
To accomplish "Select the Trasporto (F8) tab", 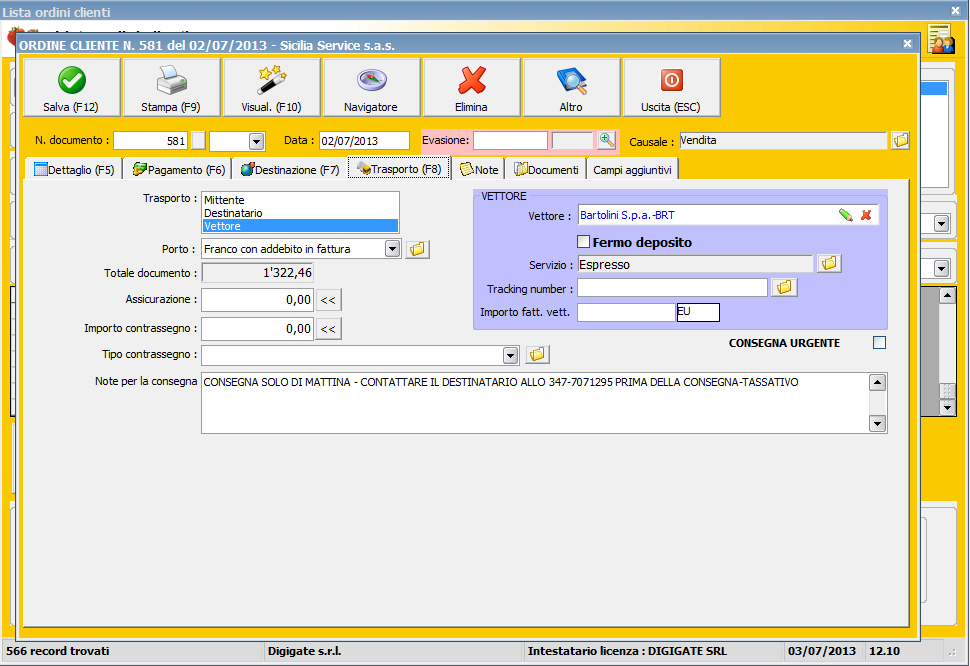I will 399,168.
